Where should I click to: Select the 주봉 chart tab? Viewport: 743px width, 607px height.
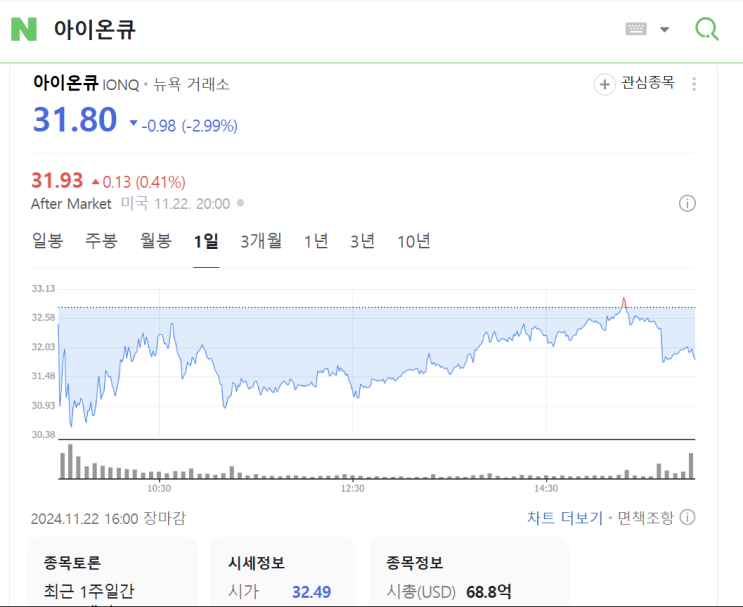(101, 241)
